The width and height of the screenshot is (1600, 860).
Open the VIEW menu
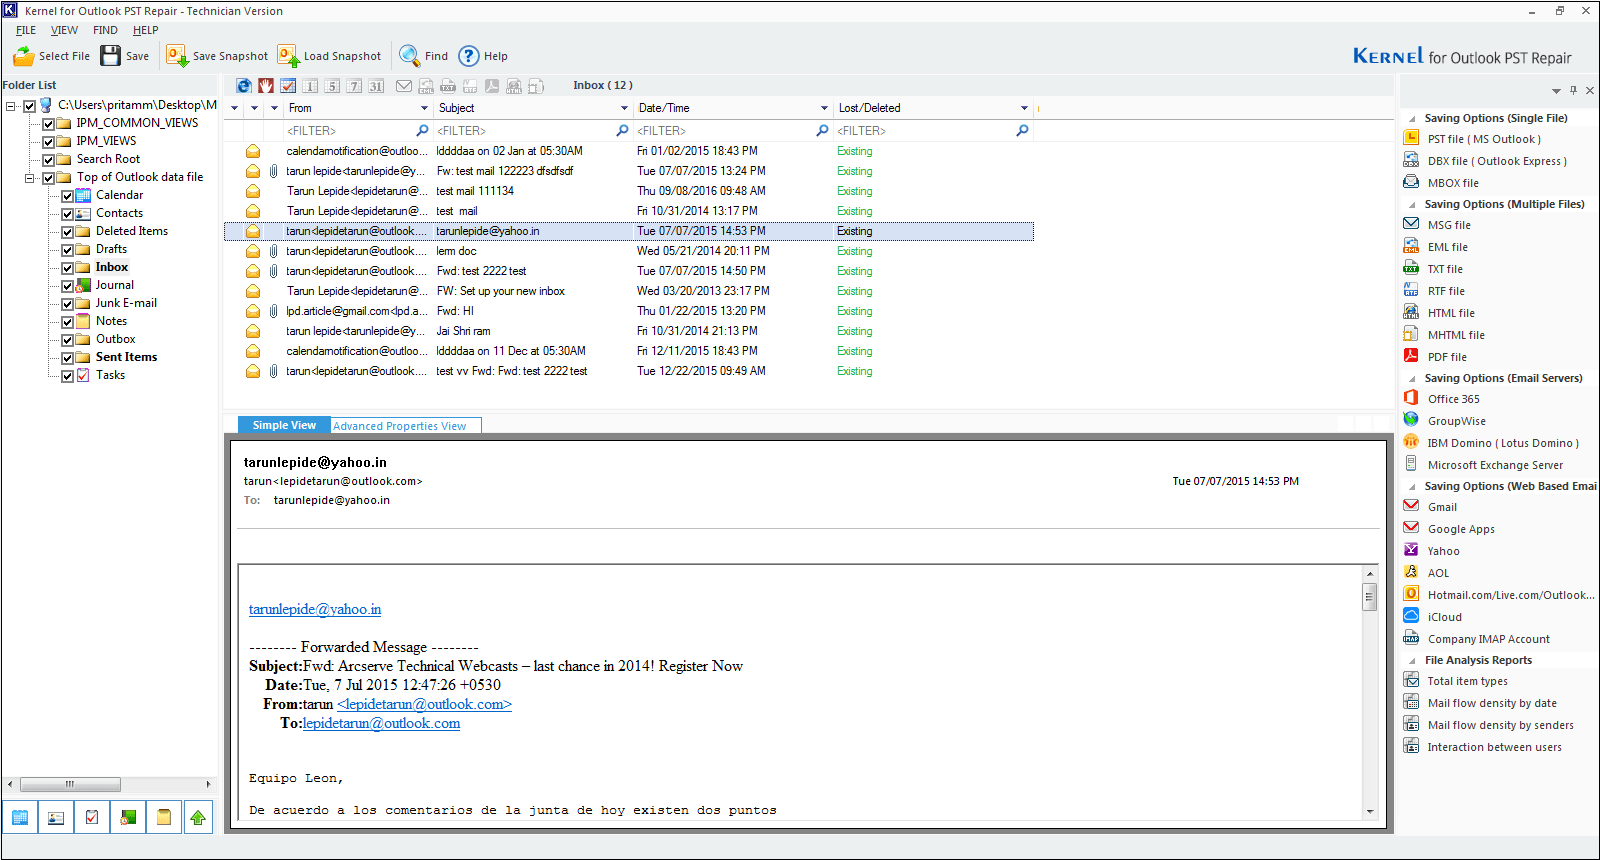coord(64,30)
